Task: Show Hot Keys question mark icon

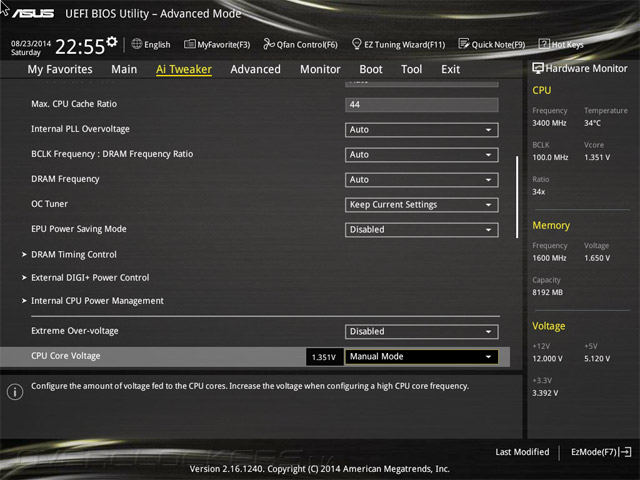Action: (544, 44)
